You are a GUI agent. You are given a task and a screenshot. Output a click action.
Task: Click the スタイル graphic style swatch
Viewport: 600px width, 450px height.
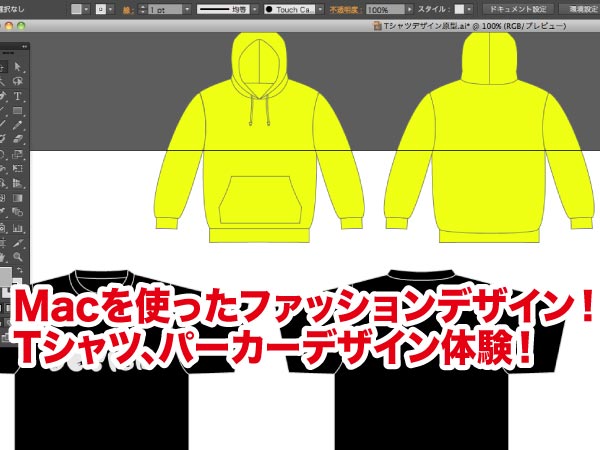(x=459, y=9)
